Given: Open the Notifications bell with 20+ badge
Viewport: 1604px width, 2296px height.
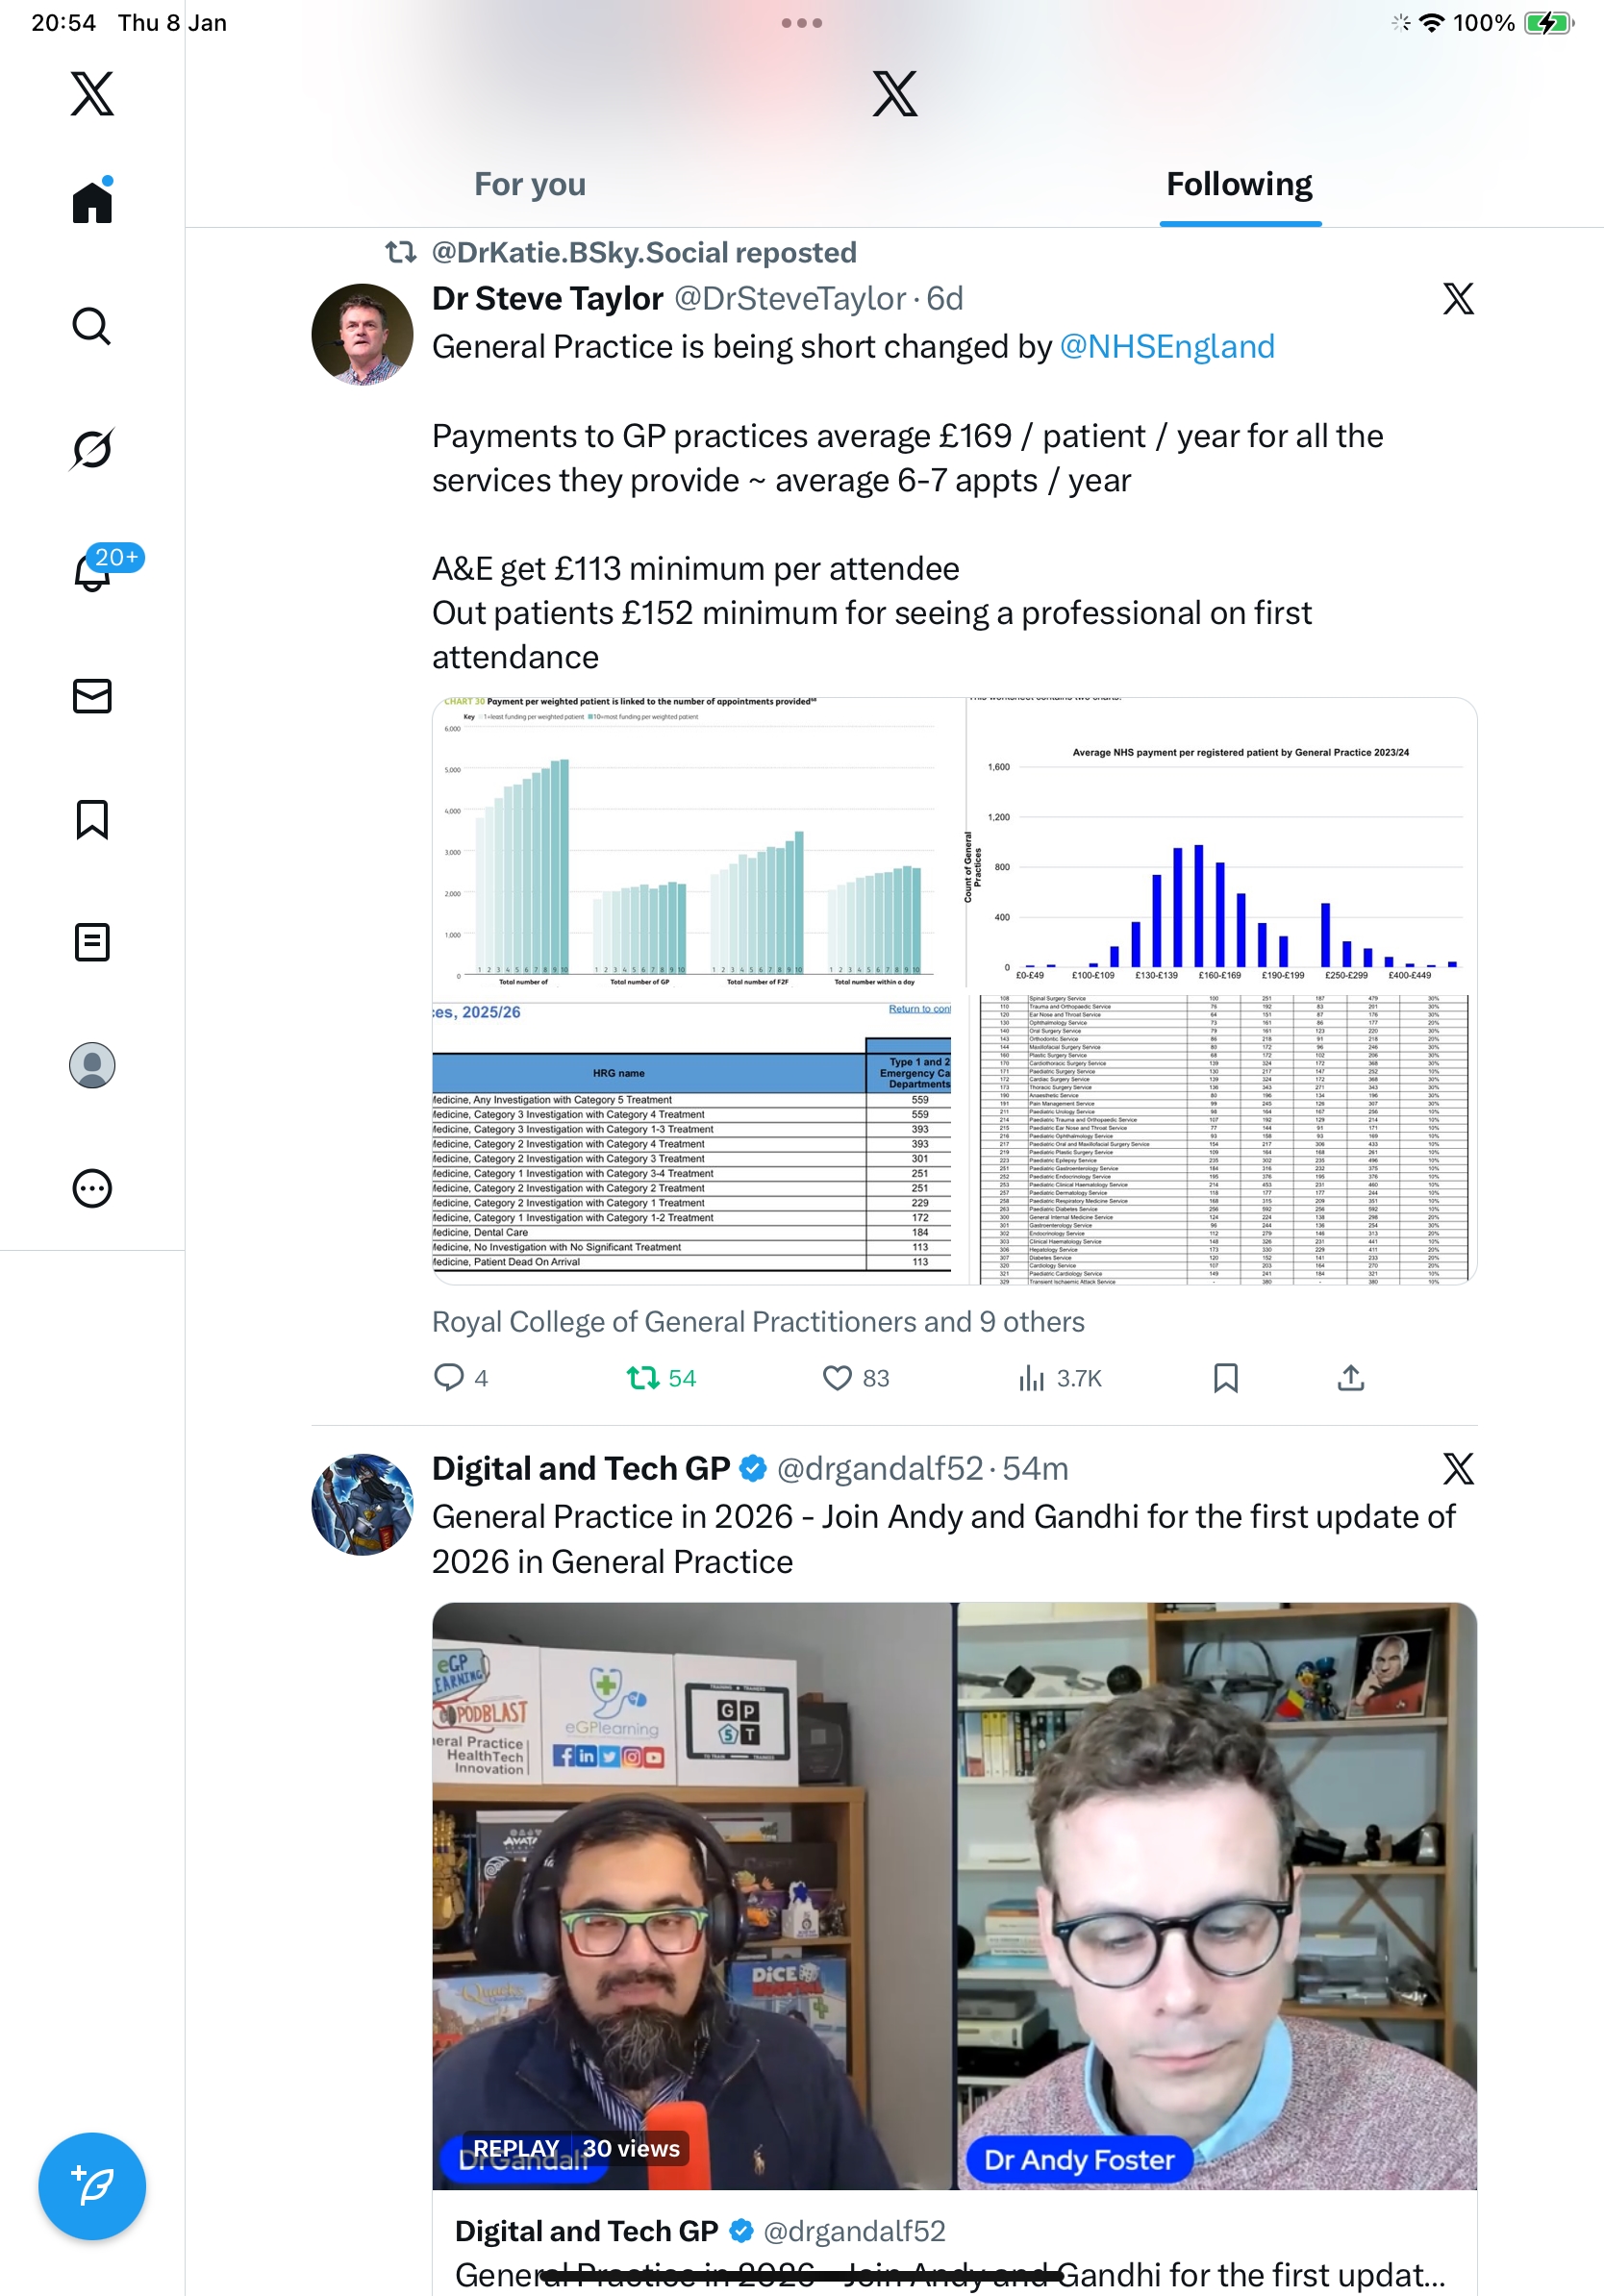Looking at the screenshot, I should [91, 572].
